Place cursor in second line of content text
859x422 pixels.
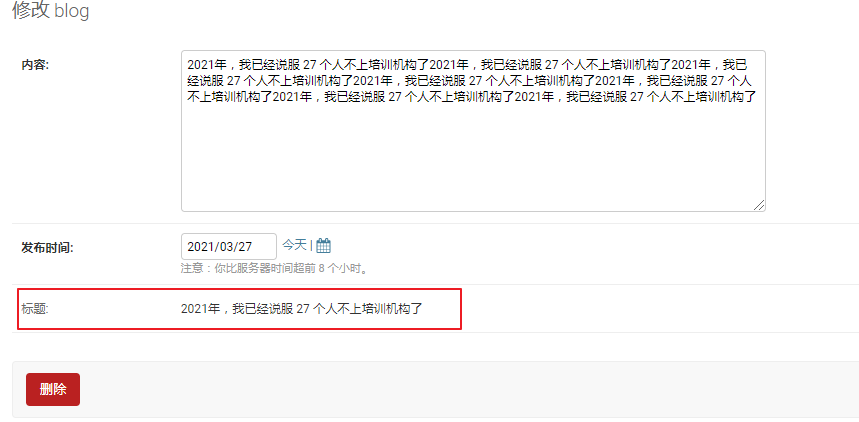click(469, 81)
